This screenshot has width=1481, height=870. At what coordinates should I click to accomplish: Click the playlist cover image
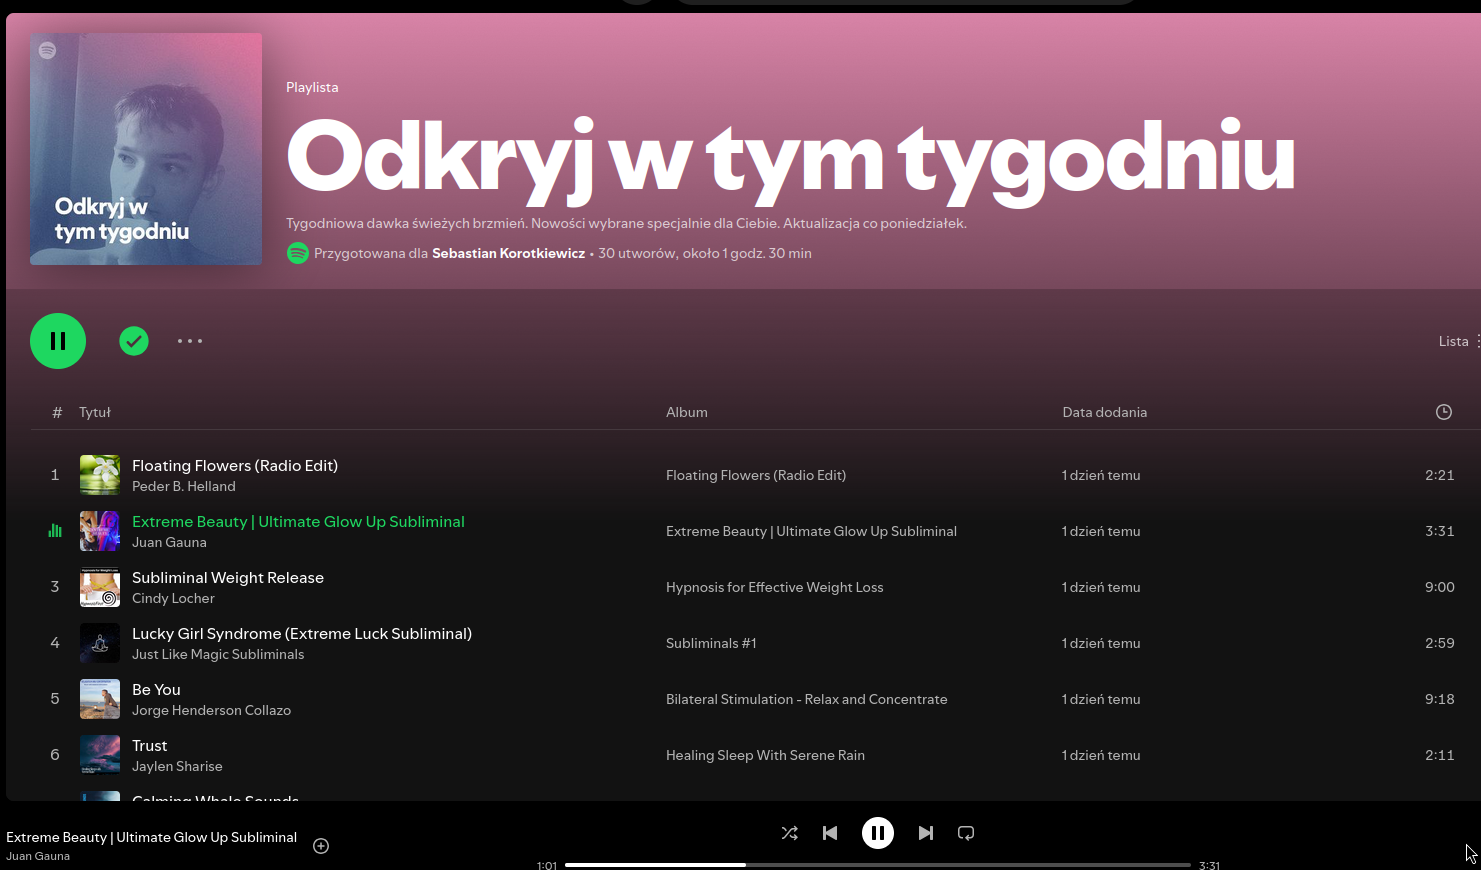coord(146,149)
